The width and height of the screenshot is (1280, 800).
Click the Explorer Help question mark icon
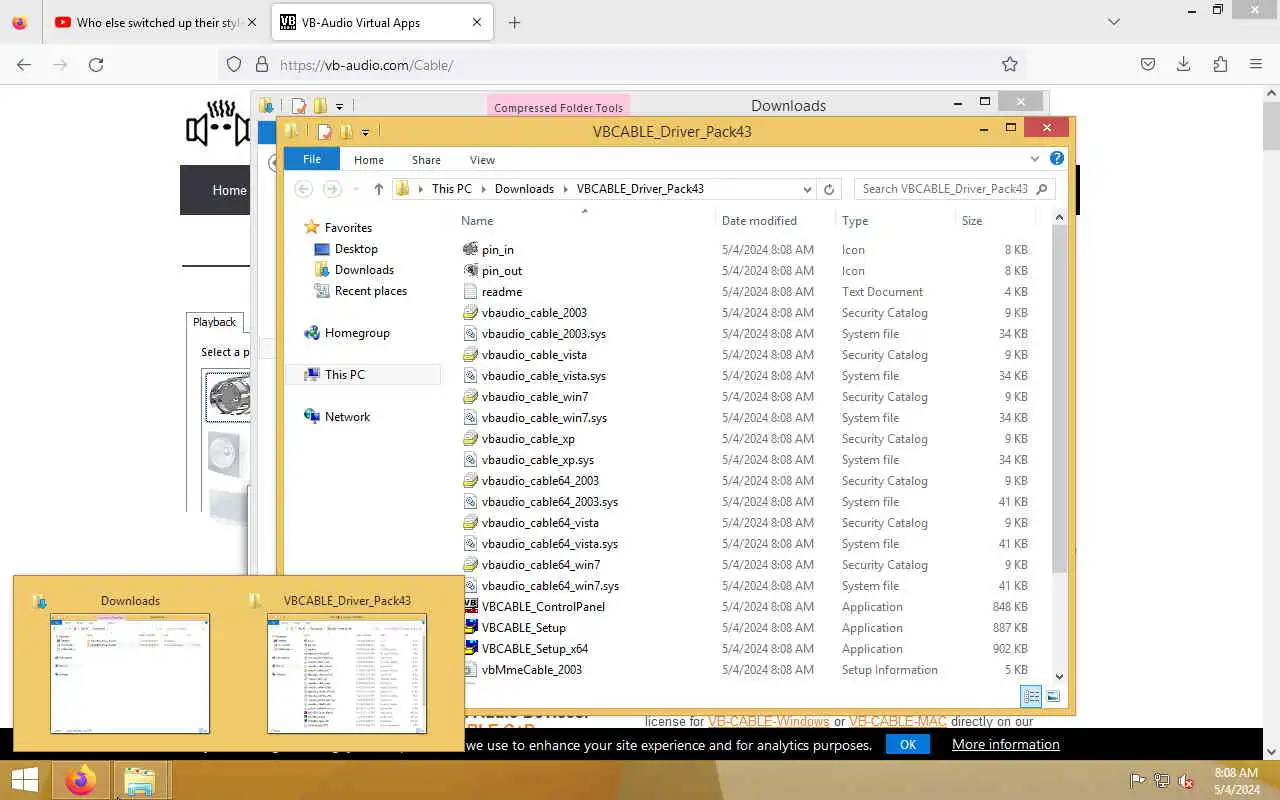(x=1057, y=158)
